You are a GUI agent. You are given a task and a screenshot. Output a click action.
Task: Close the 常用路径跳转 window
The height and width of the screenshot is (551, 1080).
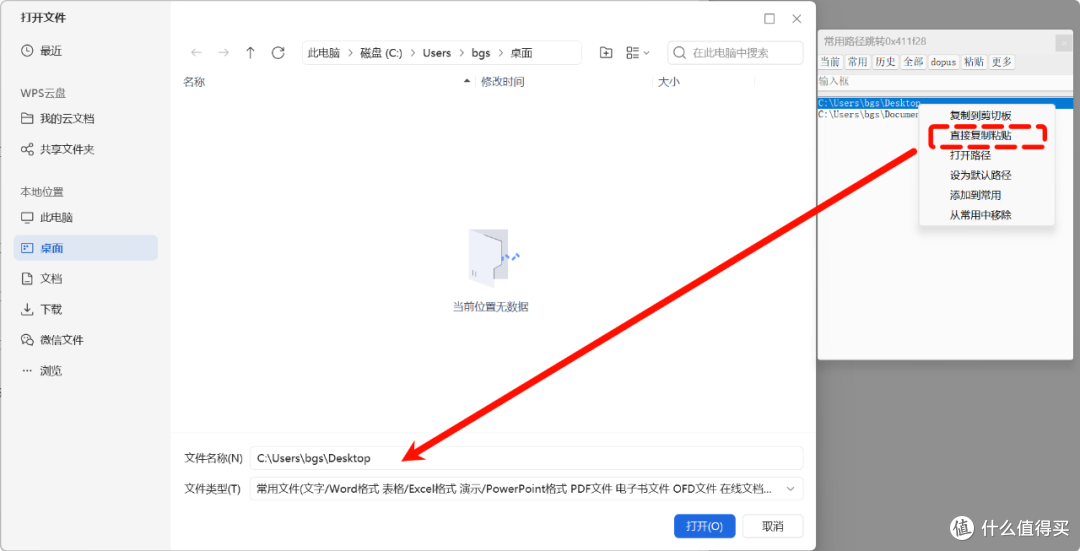1064,43
